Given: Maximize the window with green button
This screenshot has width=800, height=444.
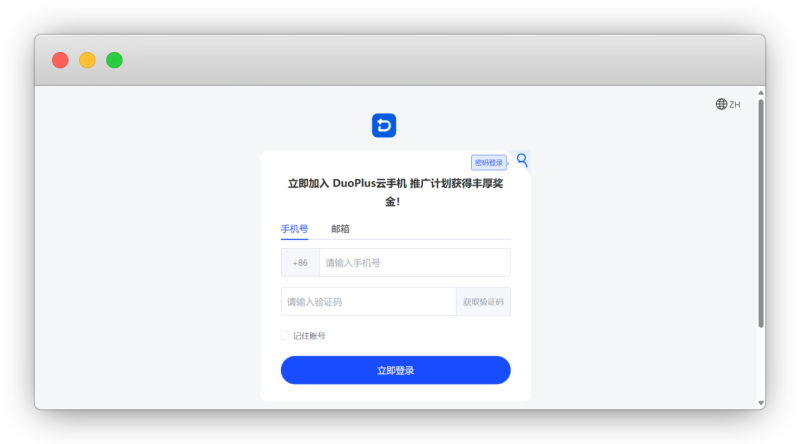Looking at the screenshot, I should [x=114, y=60].
